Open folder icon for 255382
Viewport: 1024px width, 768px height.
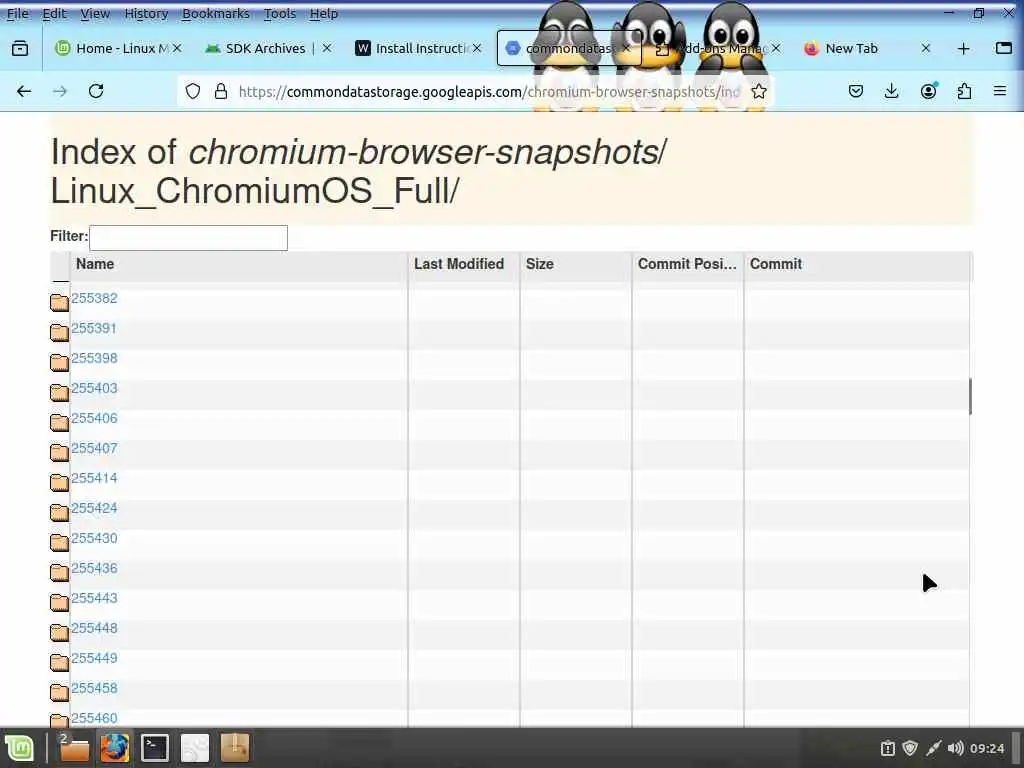click(59, 302)
